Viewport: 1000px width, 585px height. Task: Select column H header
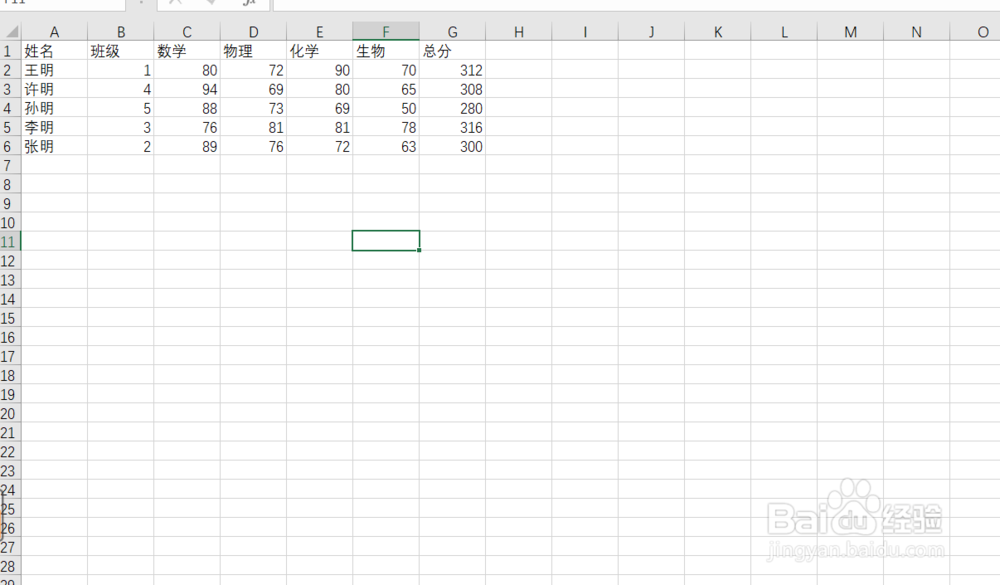pos(518,31)
